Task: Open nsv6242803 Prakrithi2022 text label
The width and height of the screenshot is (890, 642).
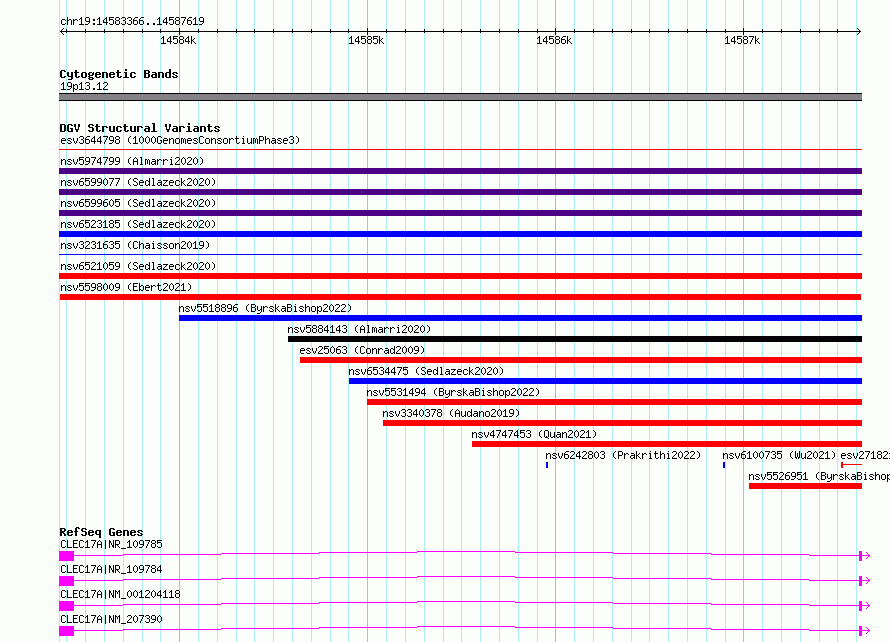Action: point(623,455)
